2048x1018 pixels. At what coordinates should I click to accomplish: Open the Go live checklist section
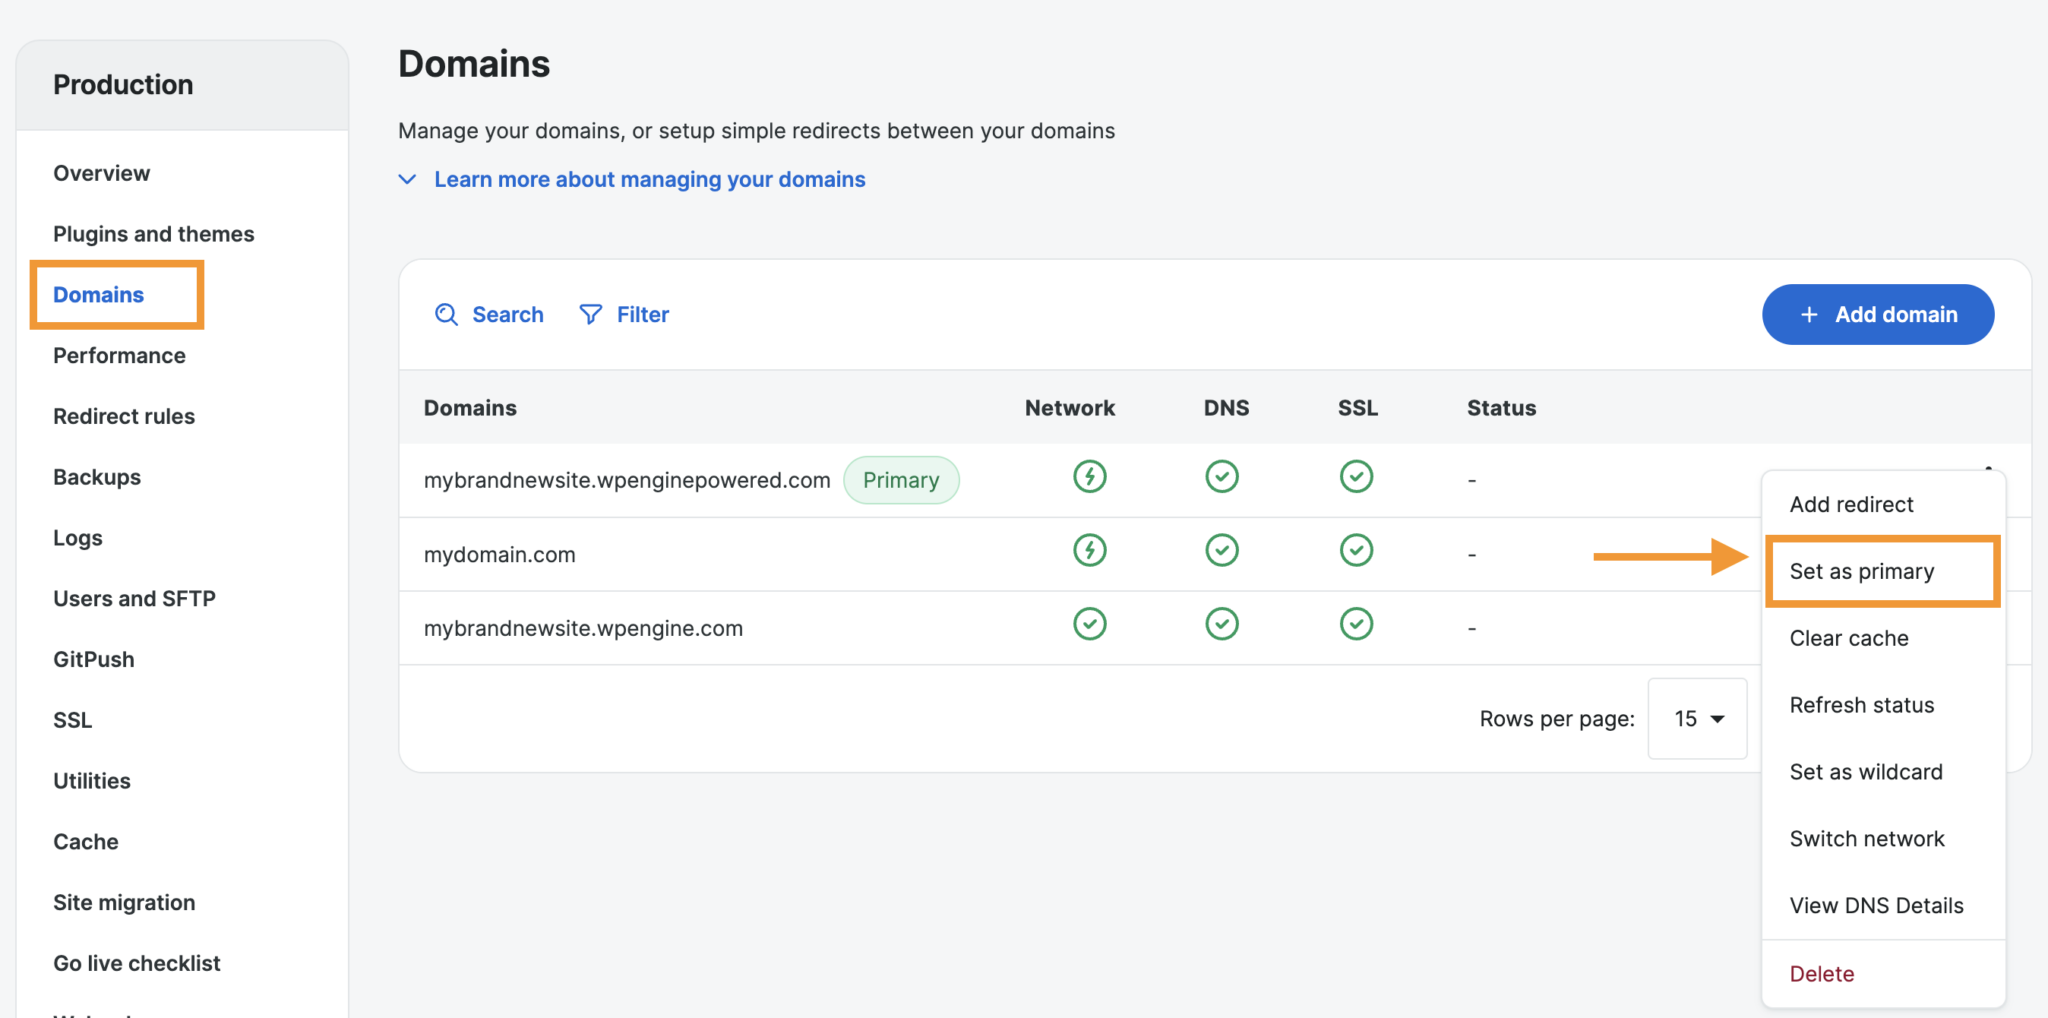coord(136,962)
